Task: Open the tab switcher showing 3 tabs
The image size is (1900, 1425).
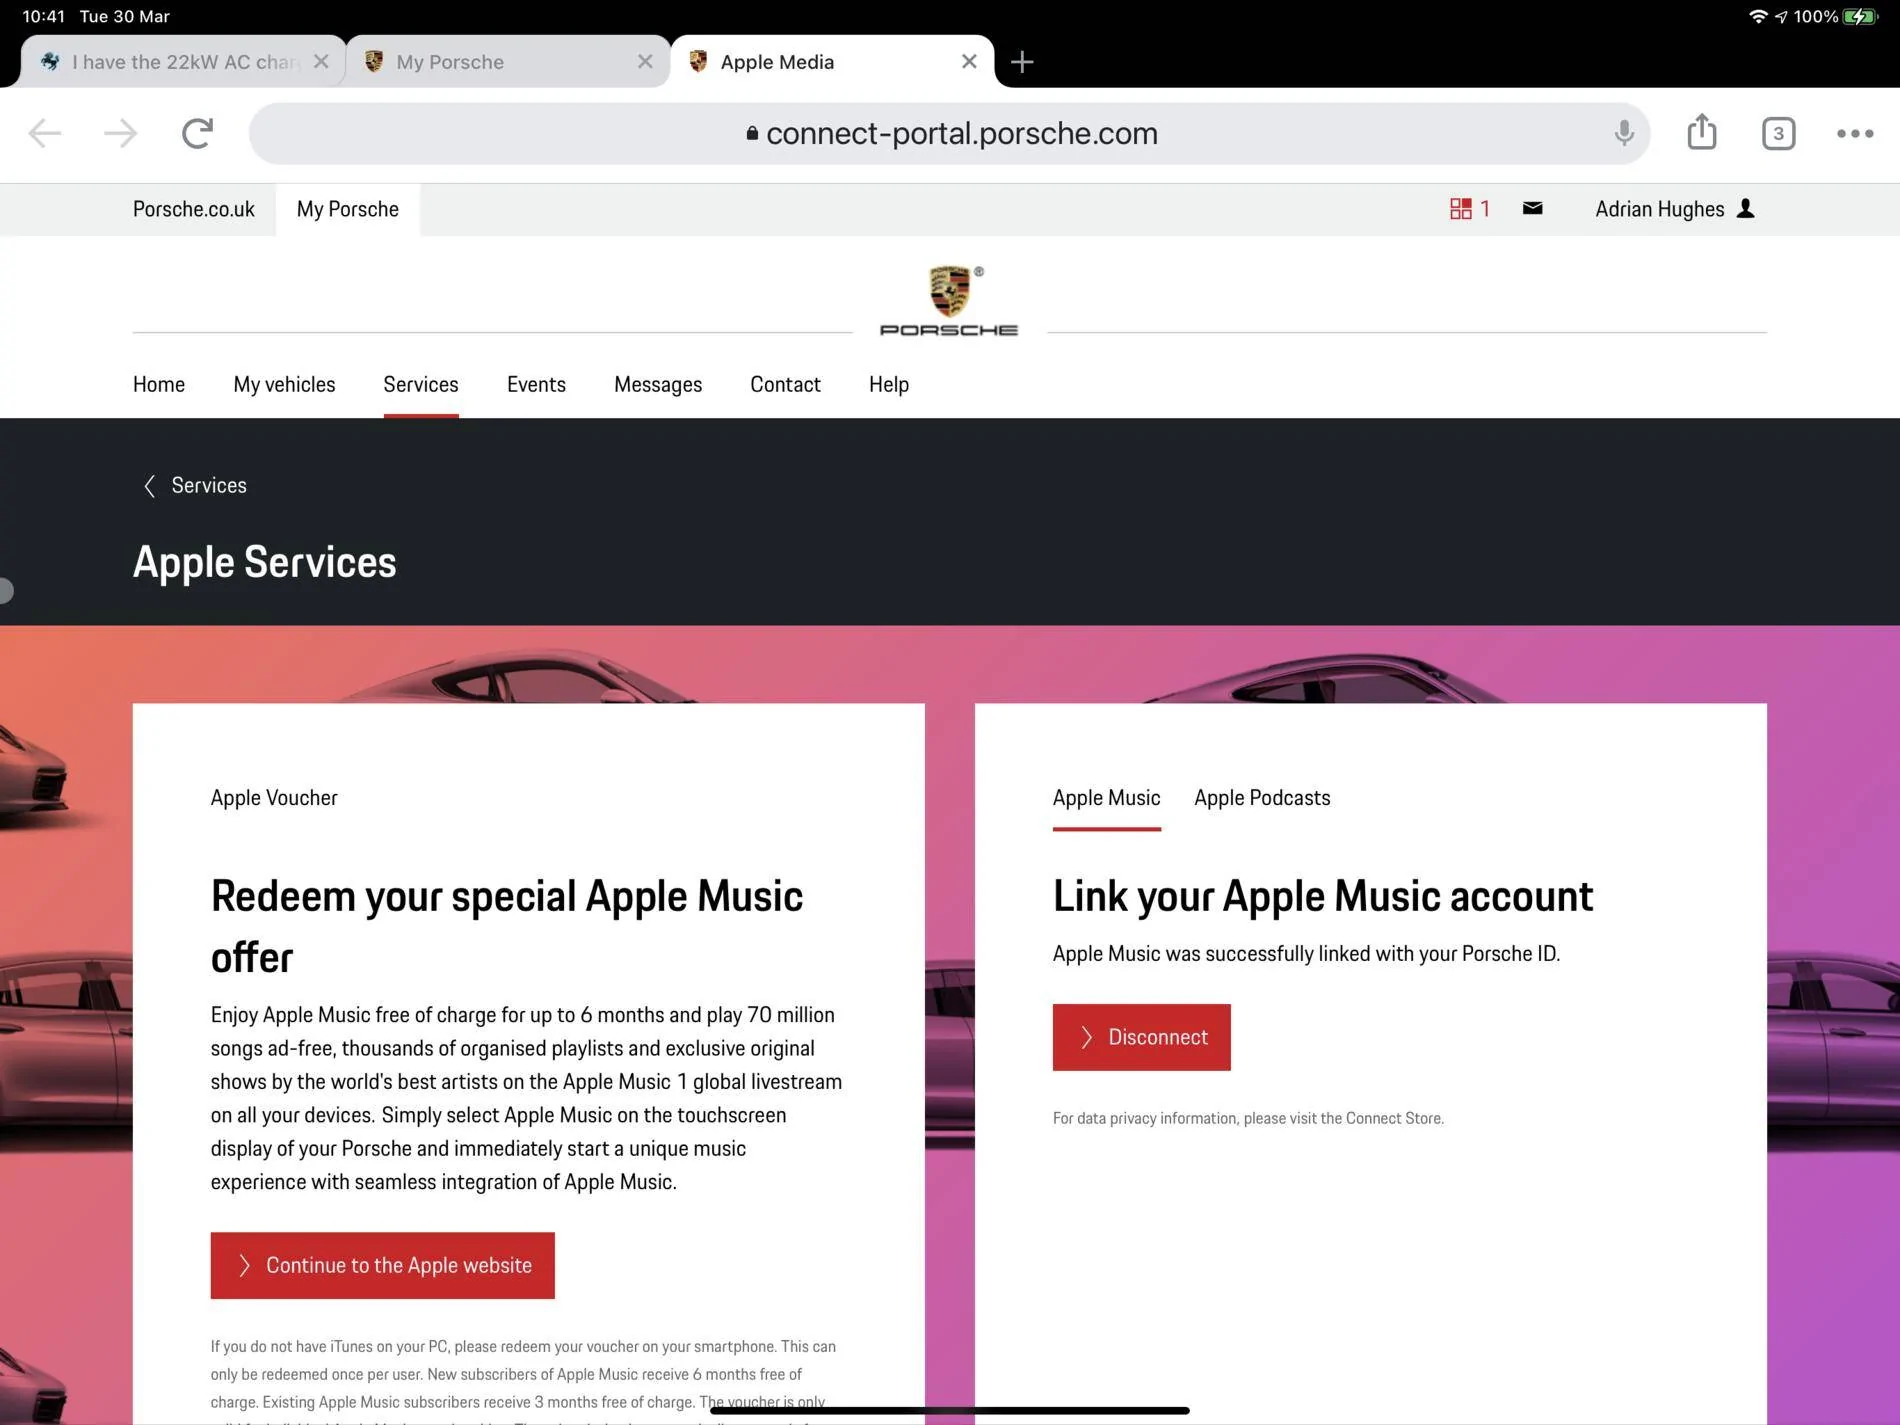Action: (x=1778, y=133)
